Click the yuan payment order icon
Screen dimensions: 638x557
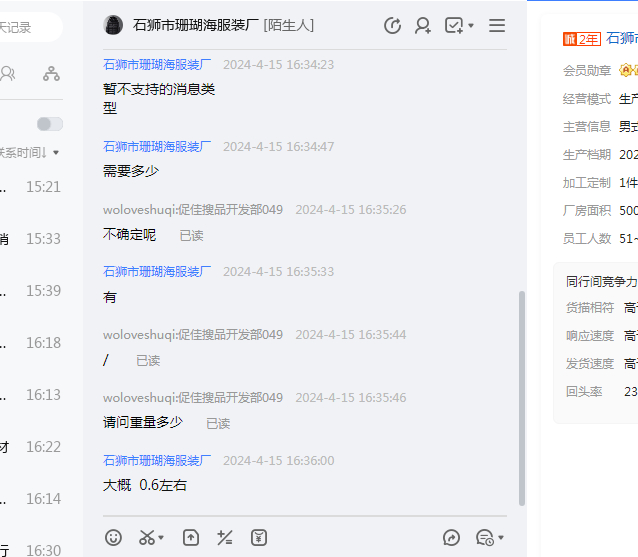click(x=259, y=537)
